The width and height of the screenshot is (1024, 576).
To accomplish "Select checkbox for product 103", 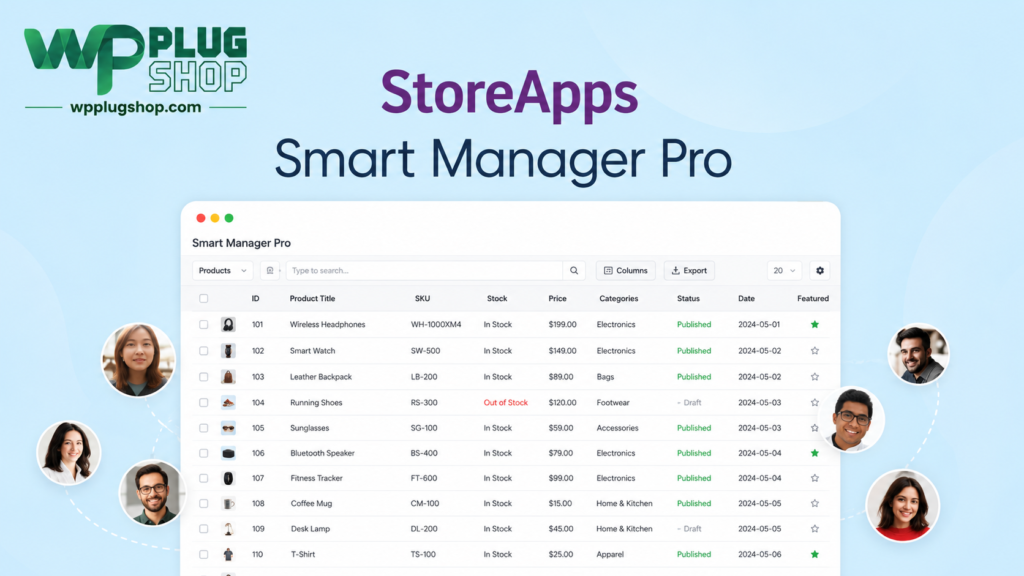I will (x=204, y=377).
